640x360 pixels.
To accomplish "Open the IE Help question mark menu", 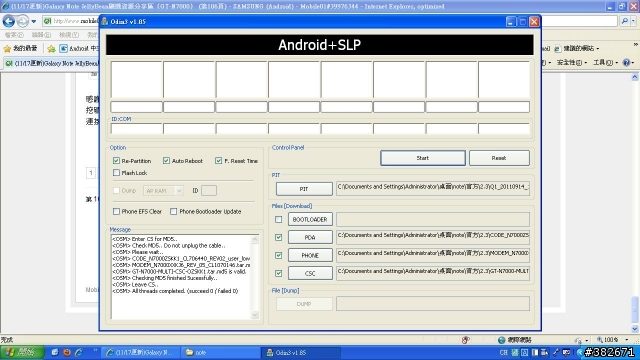I will coord(628,62).
